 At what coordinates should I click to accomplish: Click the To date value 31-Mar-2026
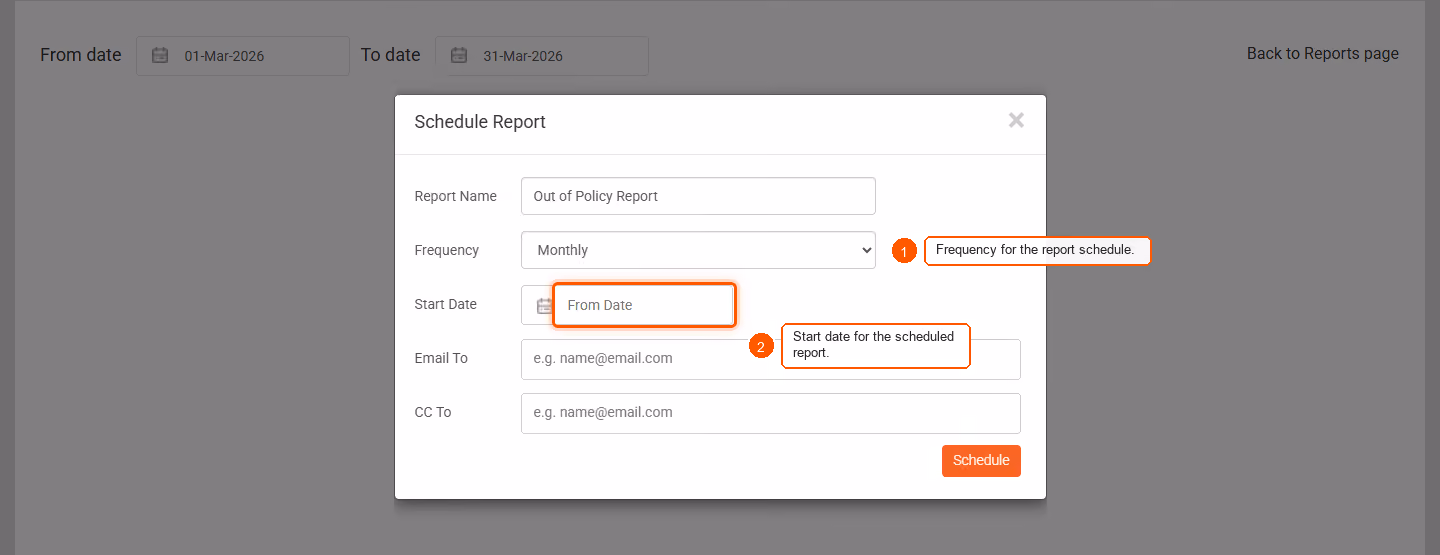[523, 56]
